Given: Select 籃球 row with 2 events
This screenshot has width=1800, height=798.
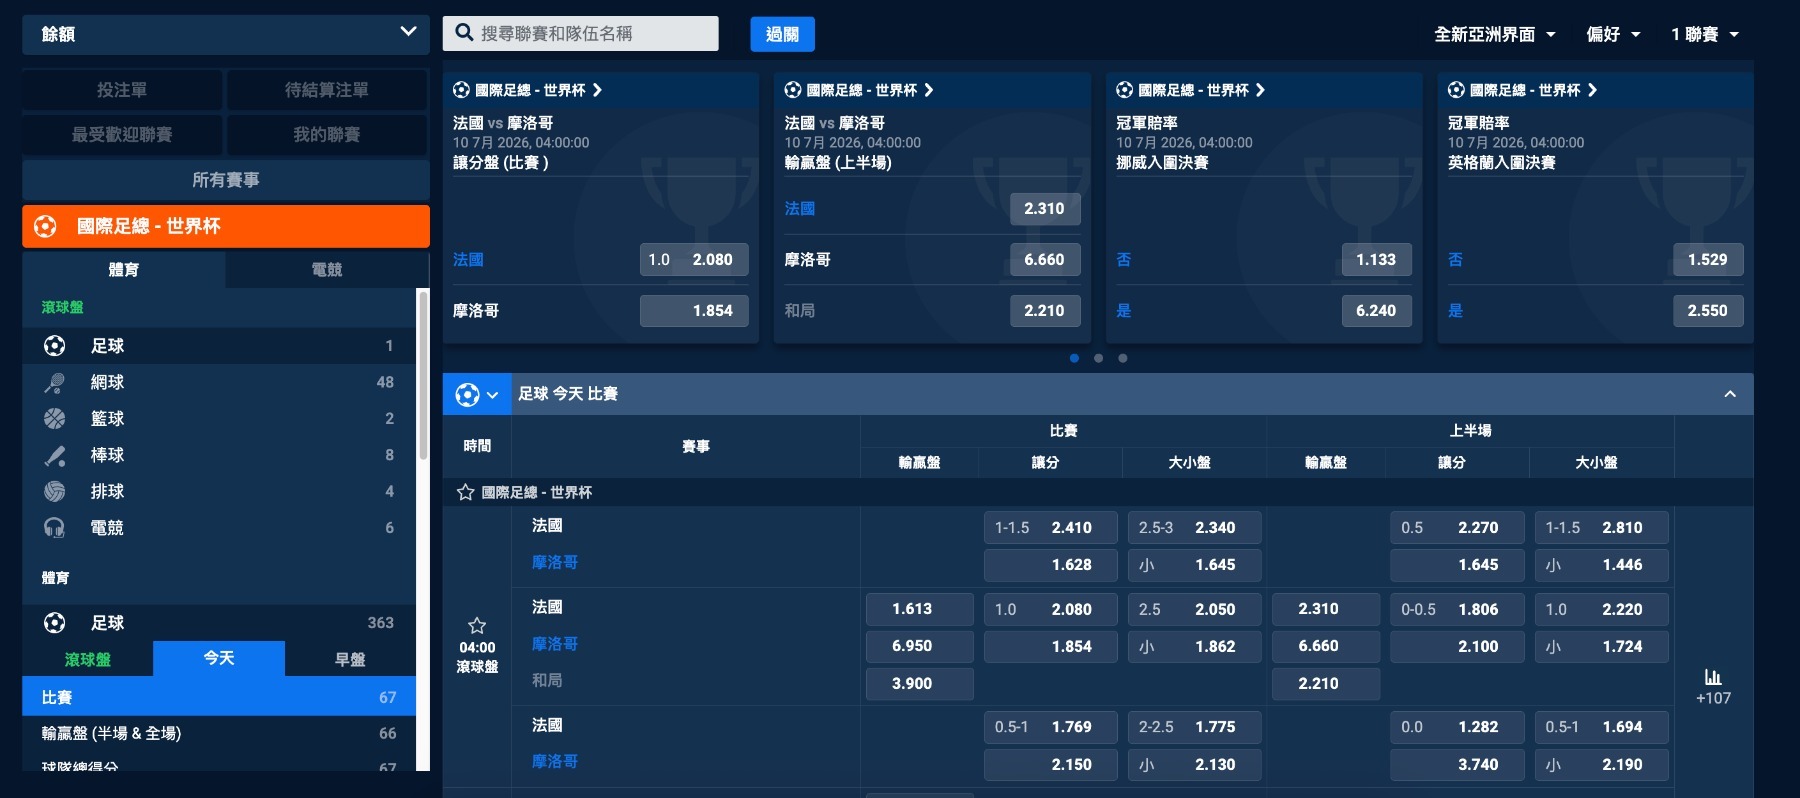Looking at the screenshot, I should tap(219, 419).
